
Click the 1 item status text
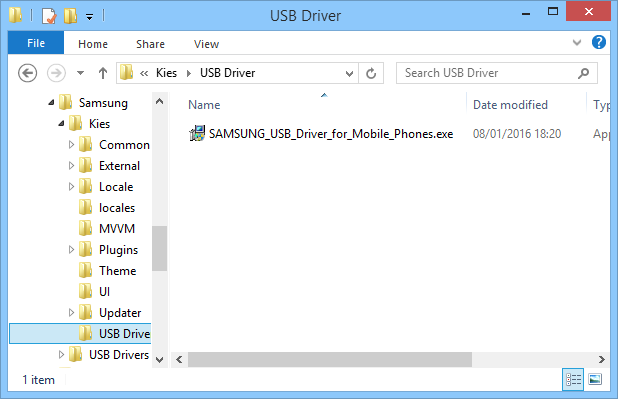(x=39, y=380)
